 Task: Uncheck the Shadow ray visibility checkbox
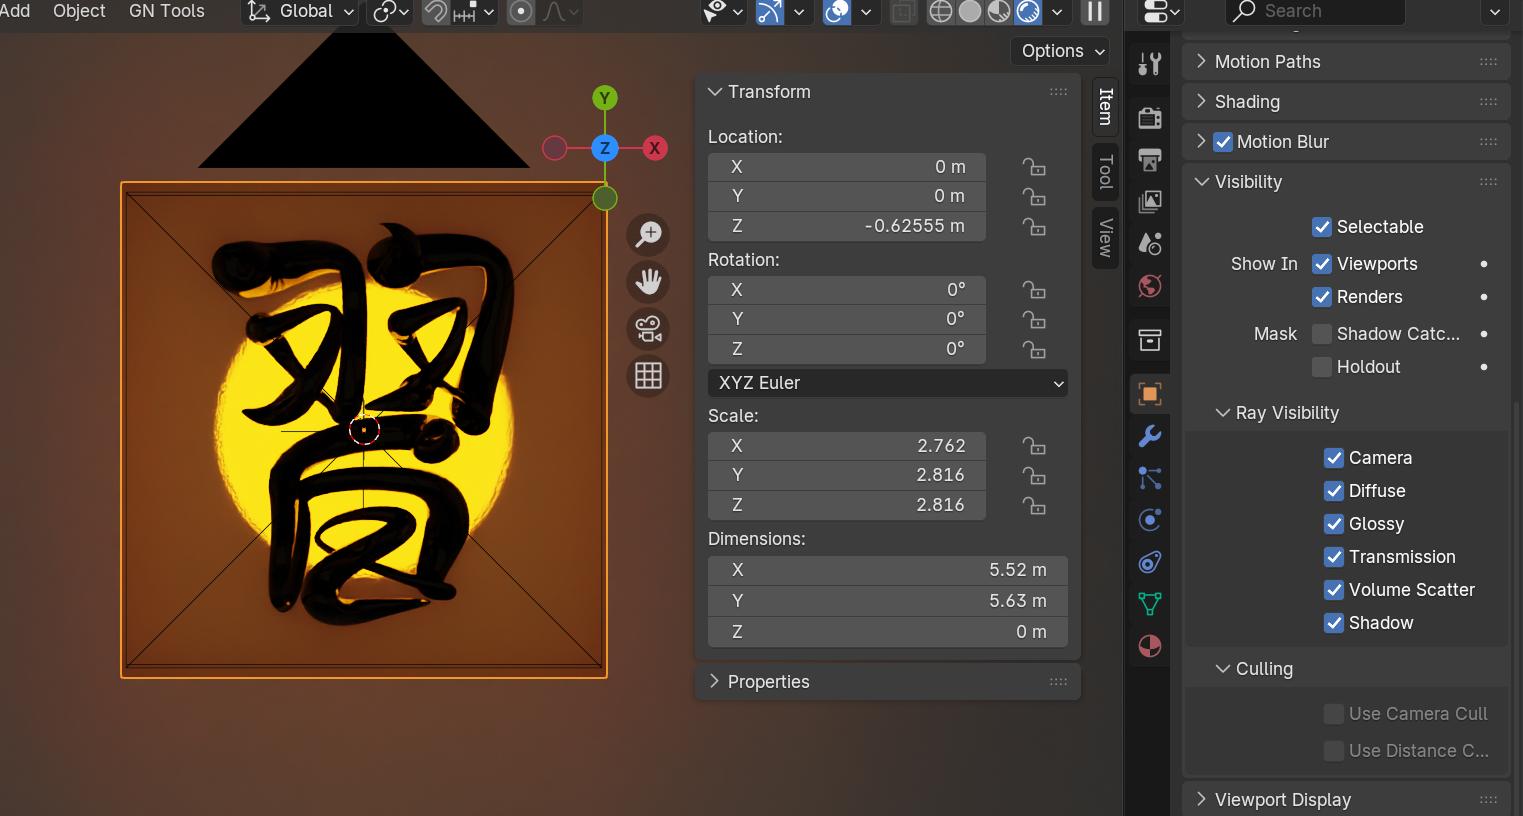click(1334, 623)
